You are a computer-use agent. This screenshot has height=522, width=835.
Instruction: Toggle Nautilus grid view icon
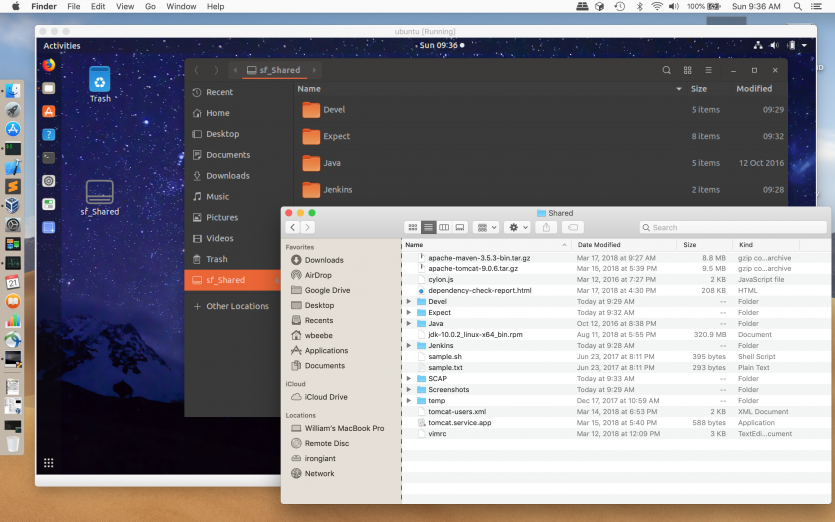(688, 70)
